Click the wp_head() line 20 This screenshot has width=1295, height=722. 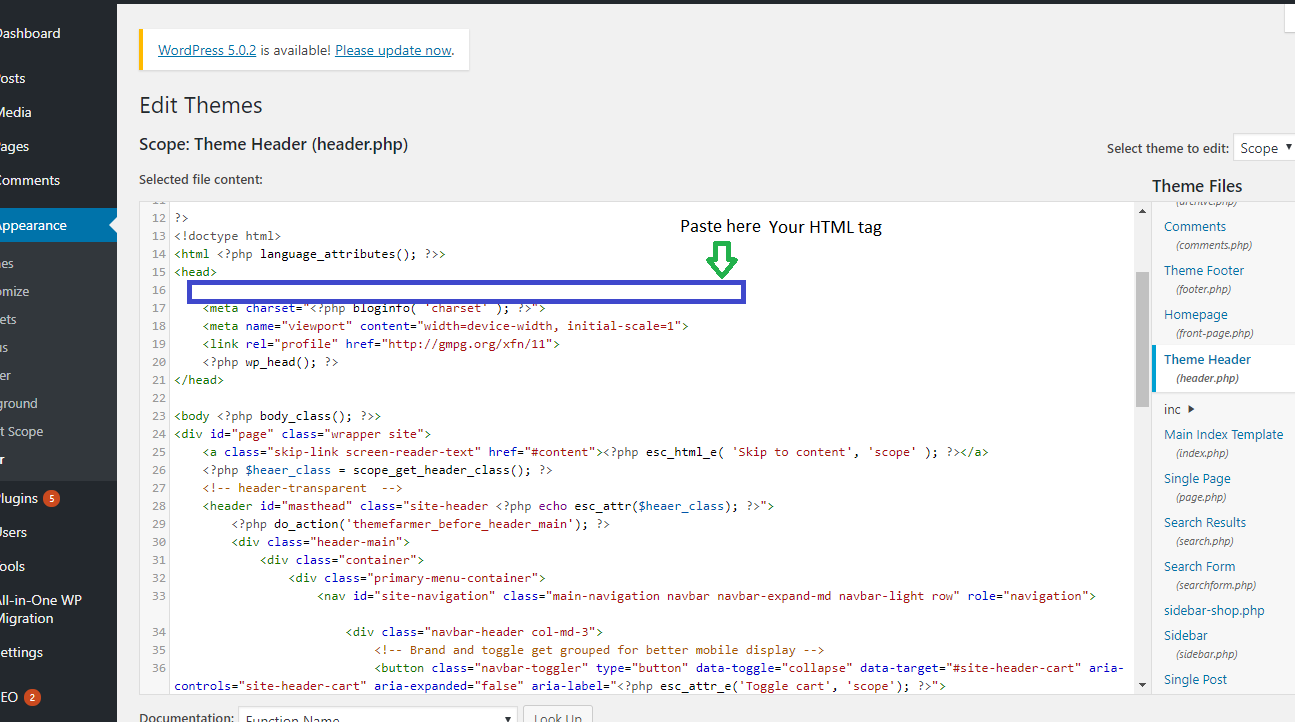tap(270, 362)
